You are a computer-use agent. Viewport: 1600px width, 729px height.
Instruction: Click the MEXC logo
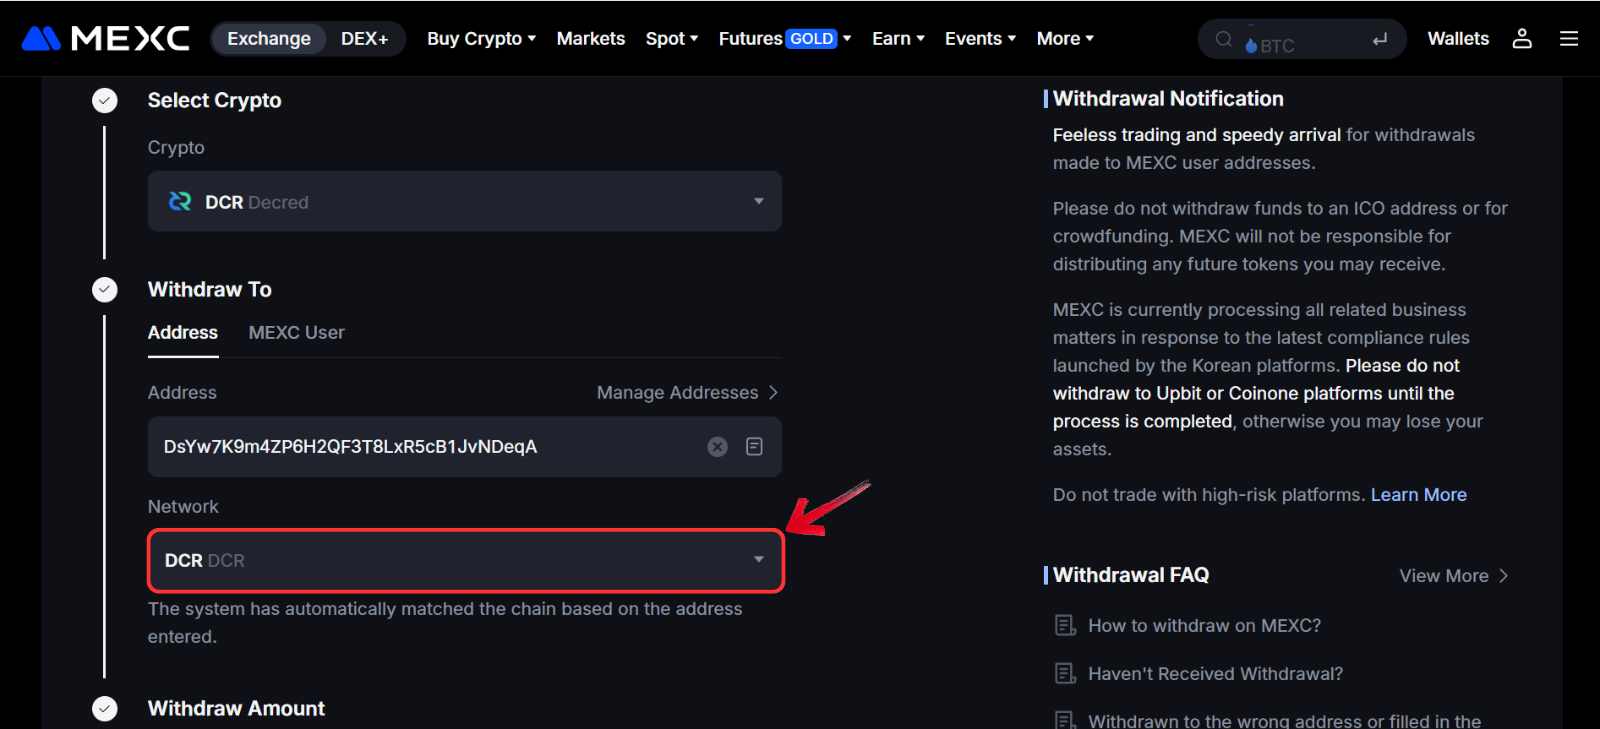105,38
